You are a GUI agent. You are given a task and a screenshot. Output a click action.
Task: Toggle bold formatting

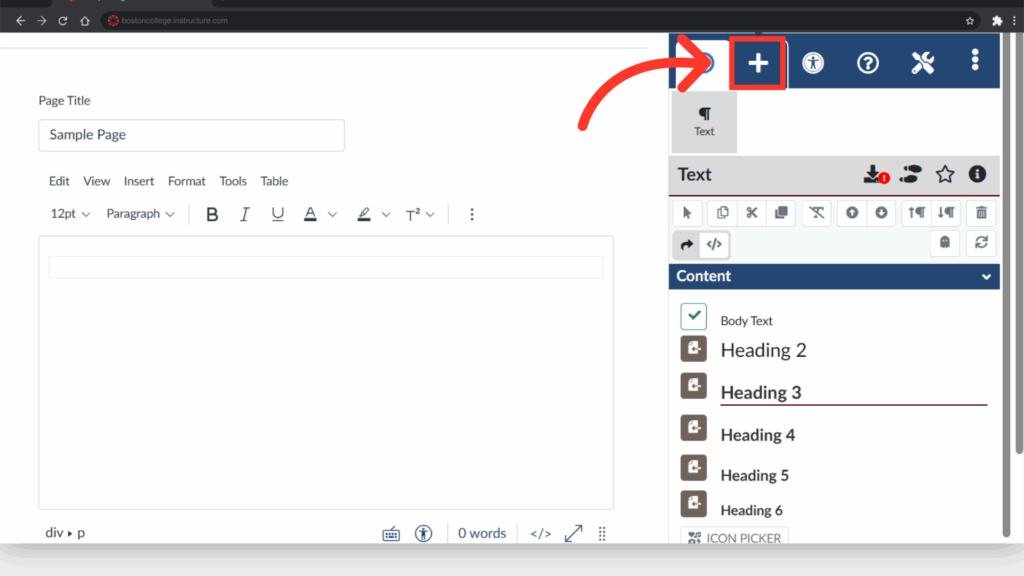(212, 214)
